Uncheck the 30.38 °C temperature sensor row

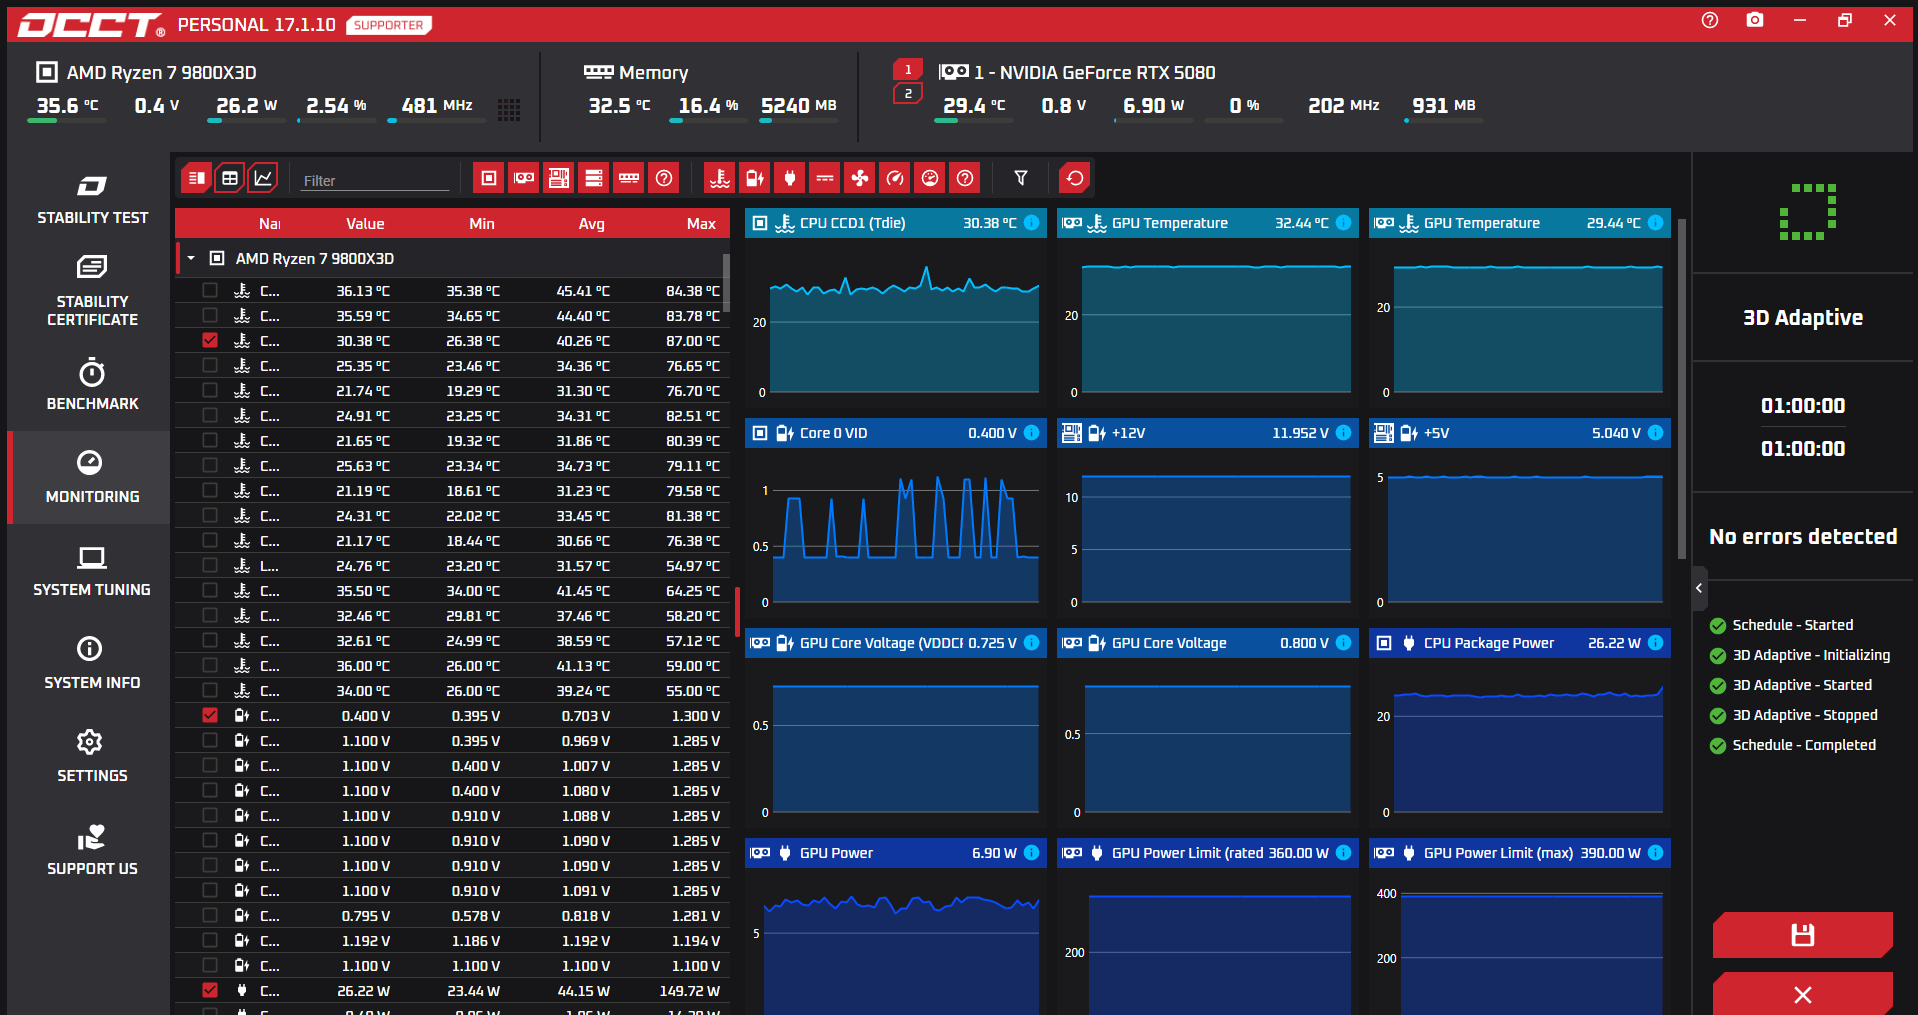click(x=210, y=340)
